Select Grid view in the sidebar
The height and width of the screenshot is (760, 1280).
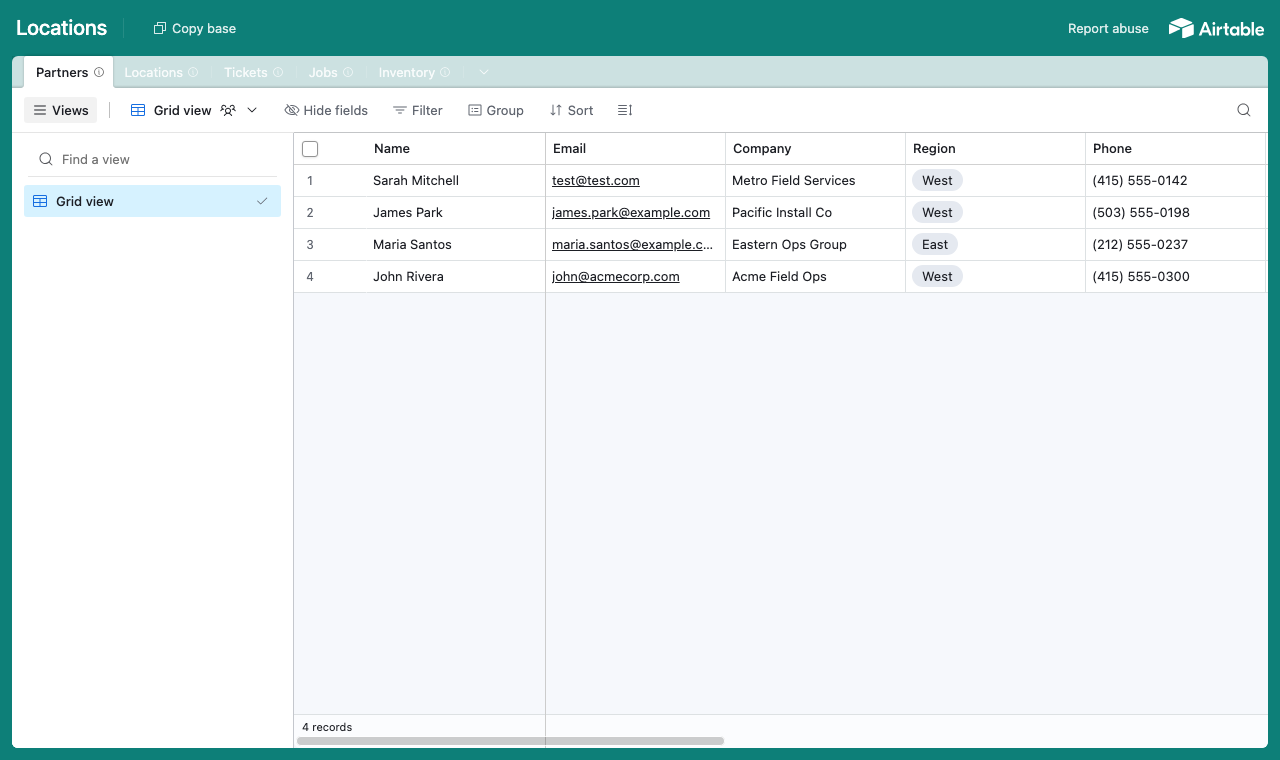click(152, 201)
